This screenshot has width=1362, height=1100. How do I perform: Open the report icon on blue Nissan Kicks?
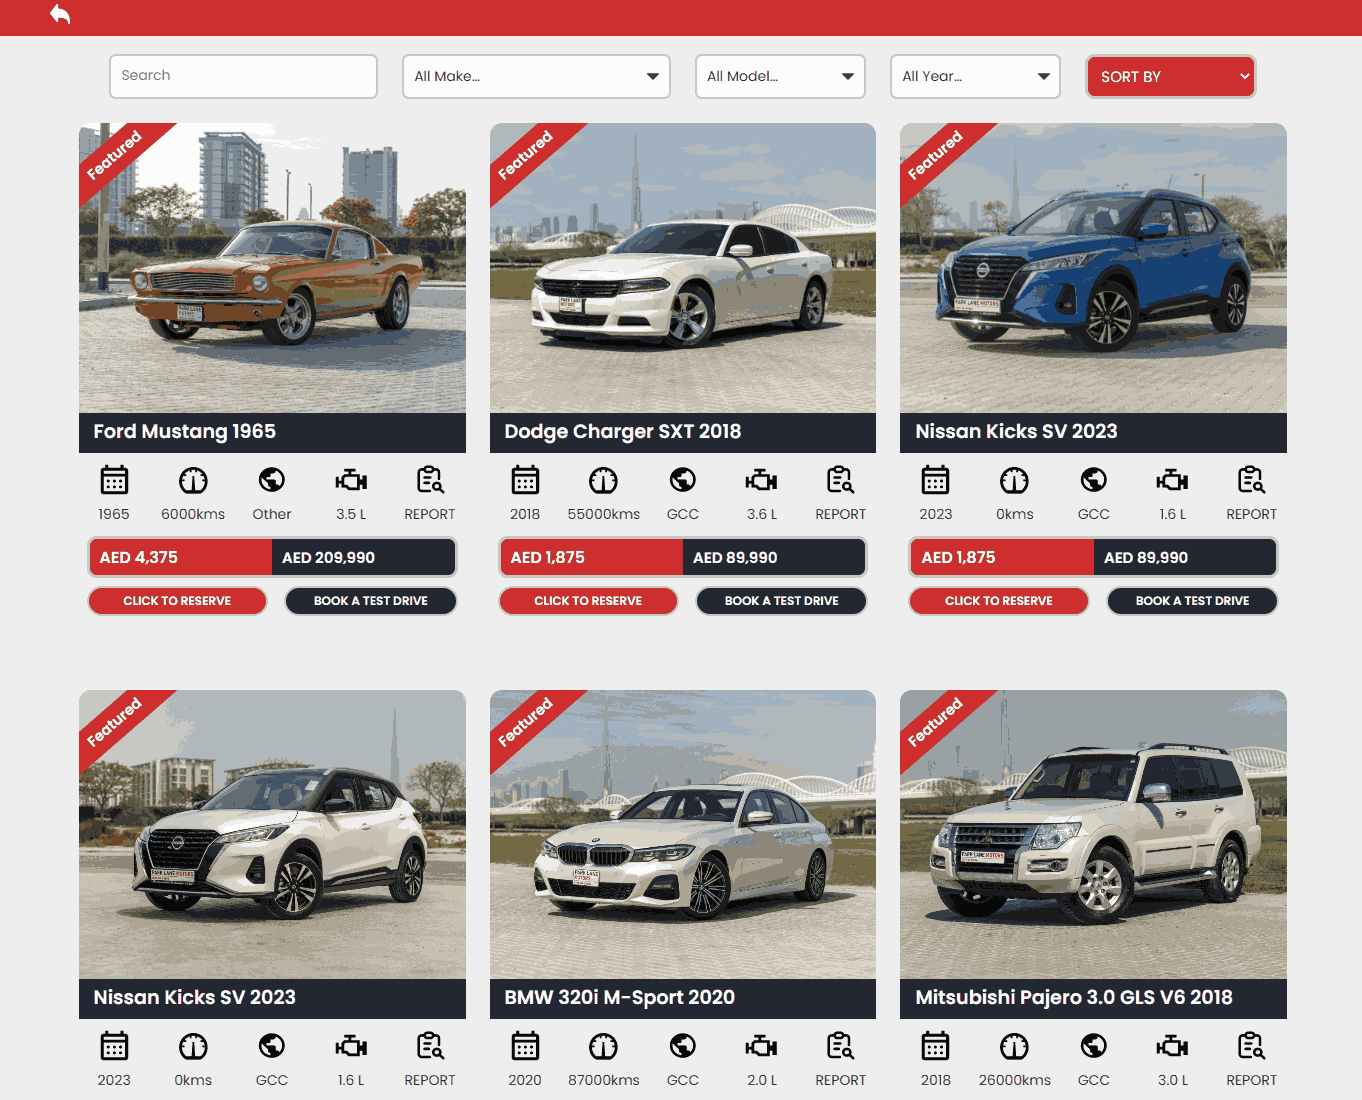coord(1252,480)
